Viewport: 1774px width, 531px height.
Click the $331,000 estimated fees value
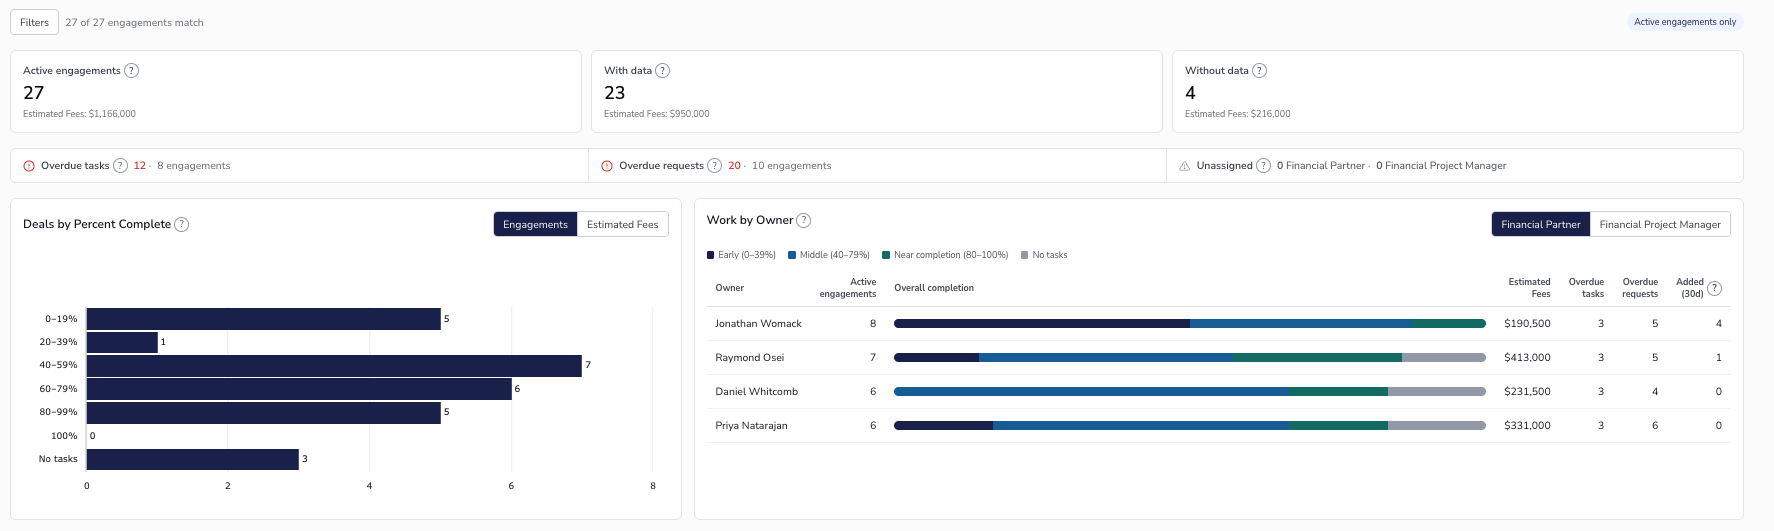[x=1527, y=426]
